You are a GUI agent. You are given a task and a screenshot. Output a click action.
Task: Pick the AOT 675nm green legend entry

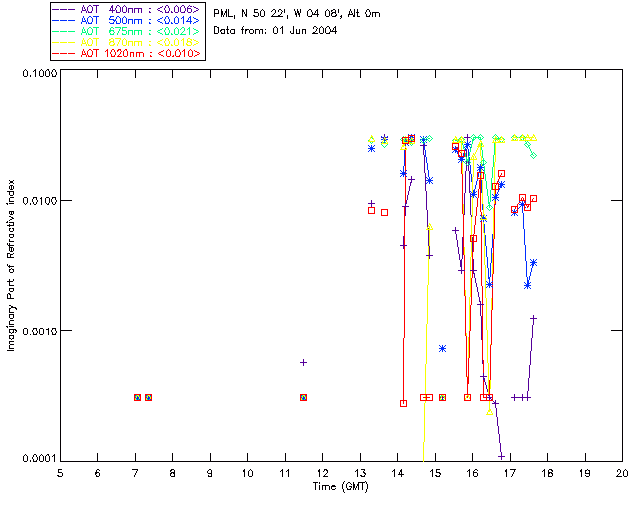pos(127,31)
